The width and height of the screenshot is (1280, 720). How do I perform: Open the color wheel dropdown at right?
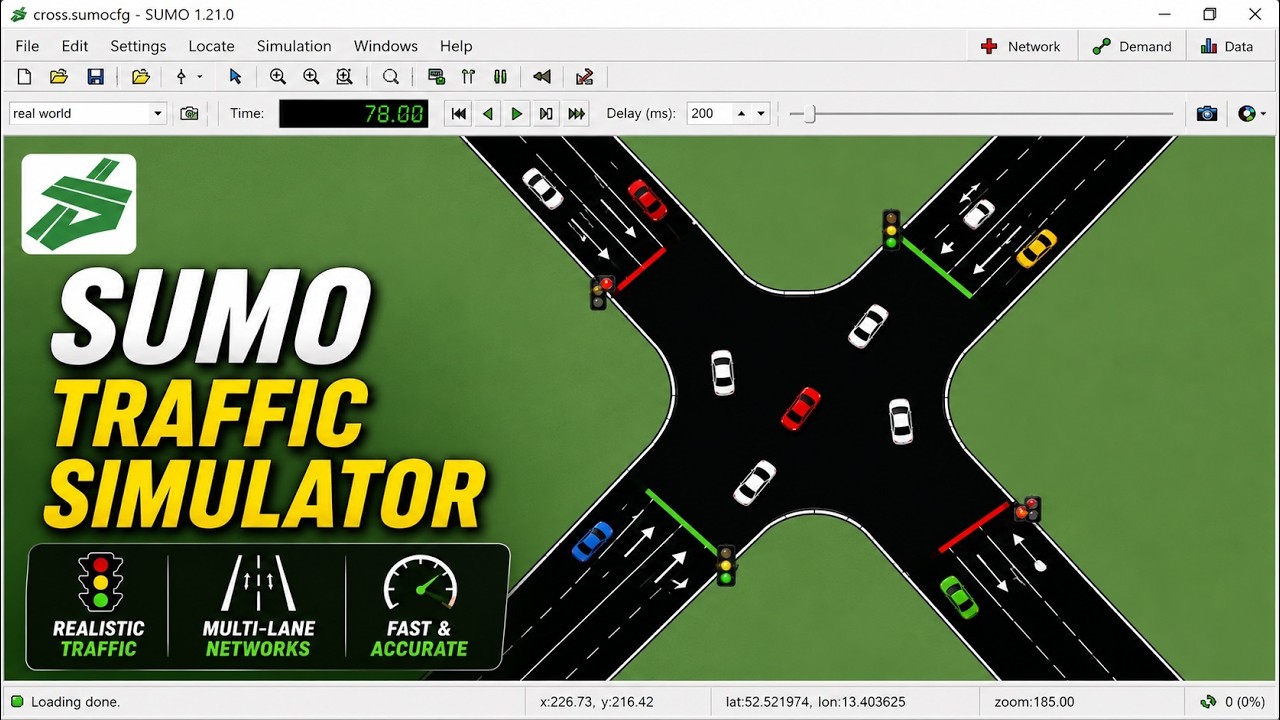tap(1251, 114)
